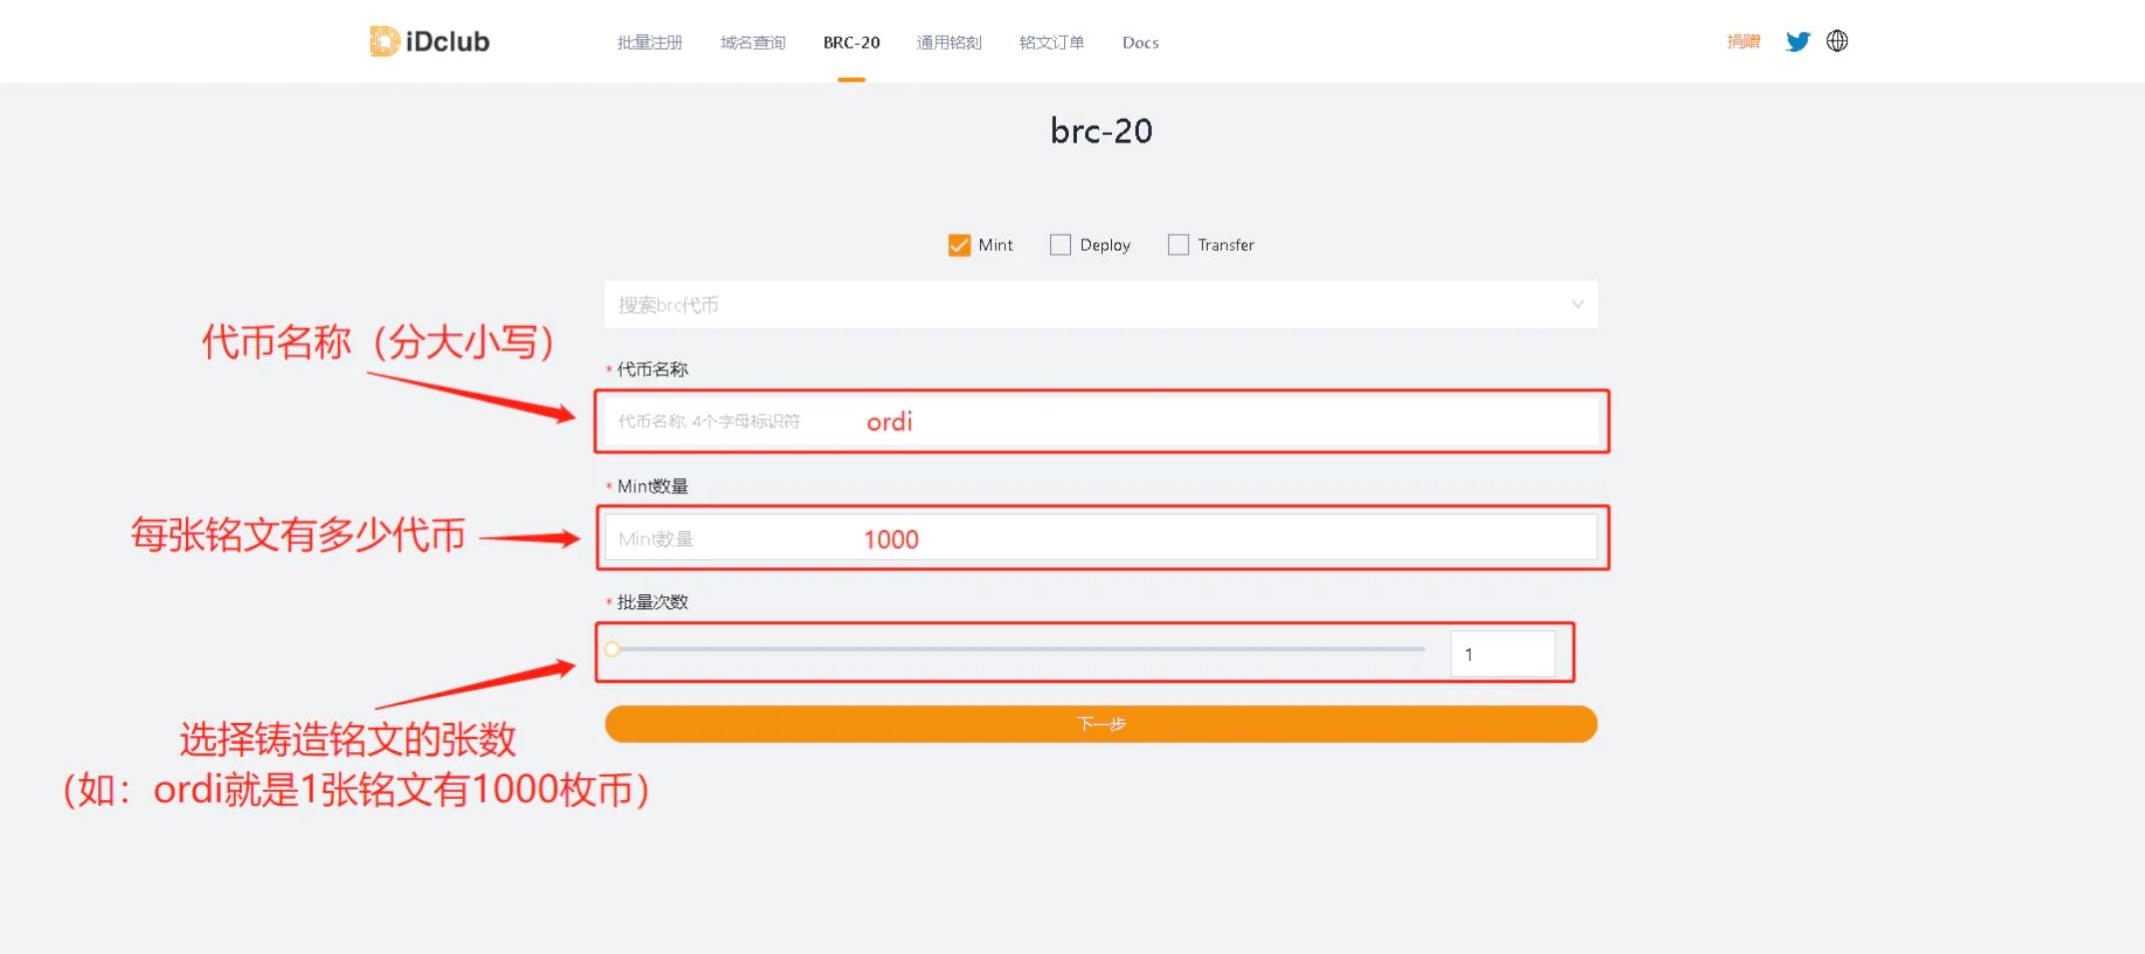Open the globe language selector icon

click(1837, 41)
